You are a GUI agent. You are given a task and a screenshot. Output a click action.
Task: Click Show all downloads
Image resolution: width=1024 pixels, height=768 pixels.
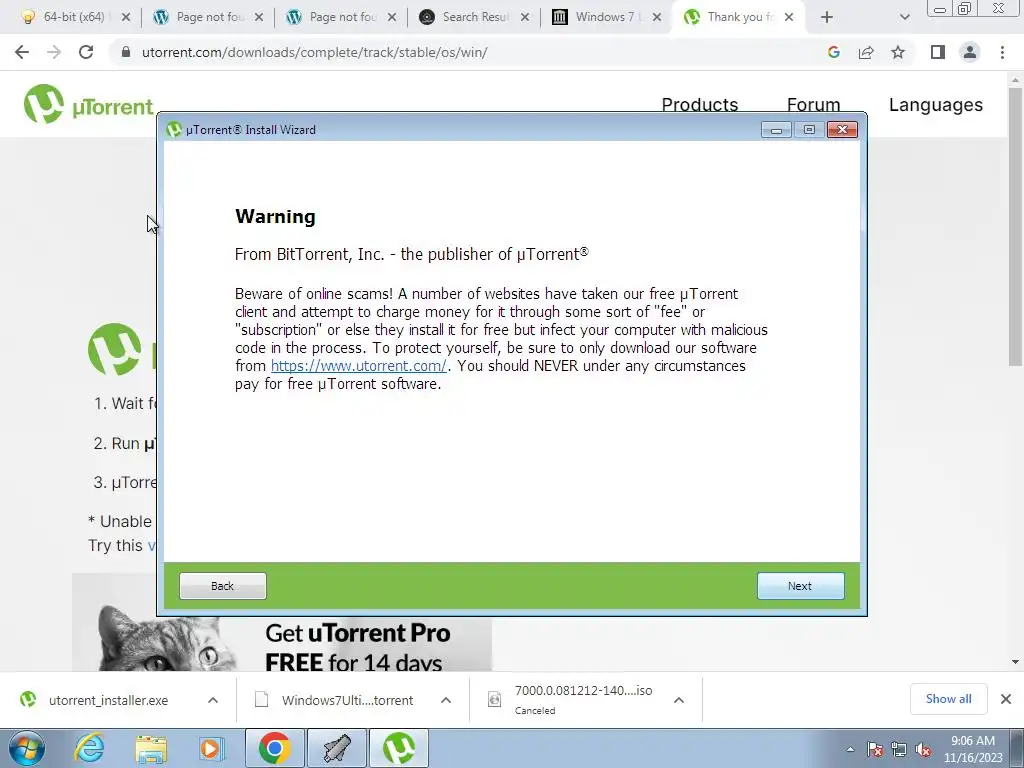tap(948, 699)
